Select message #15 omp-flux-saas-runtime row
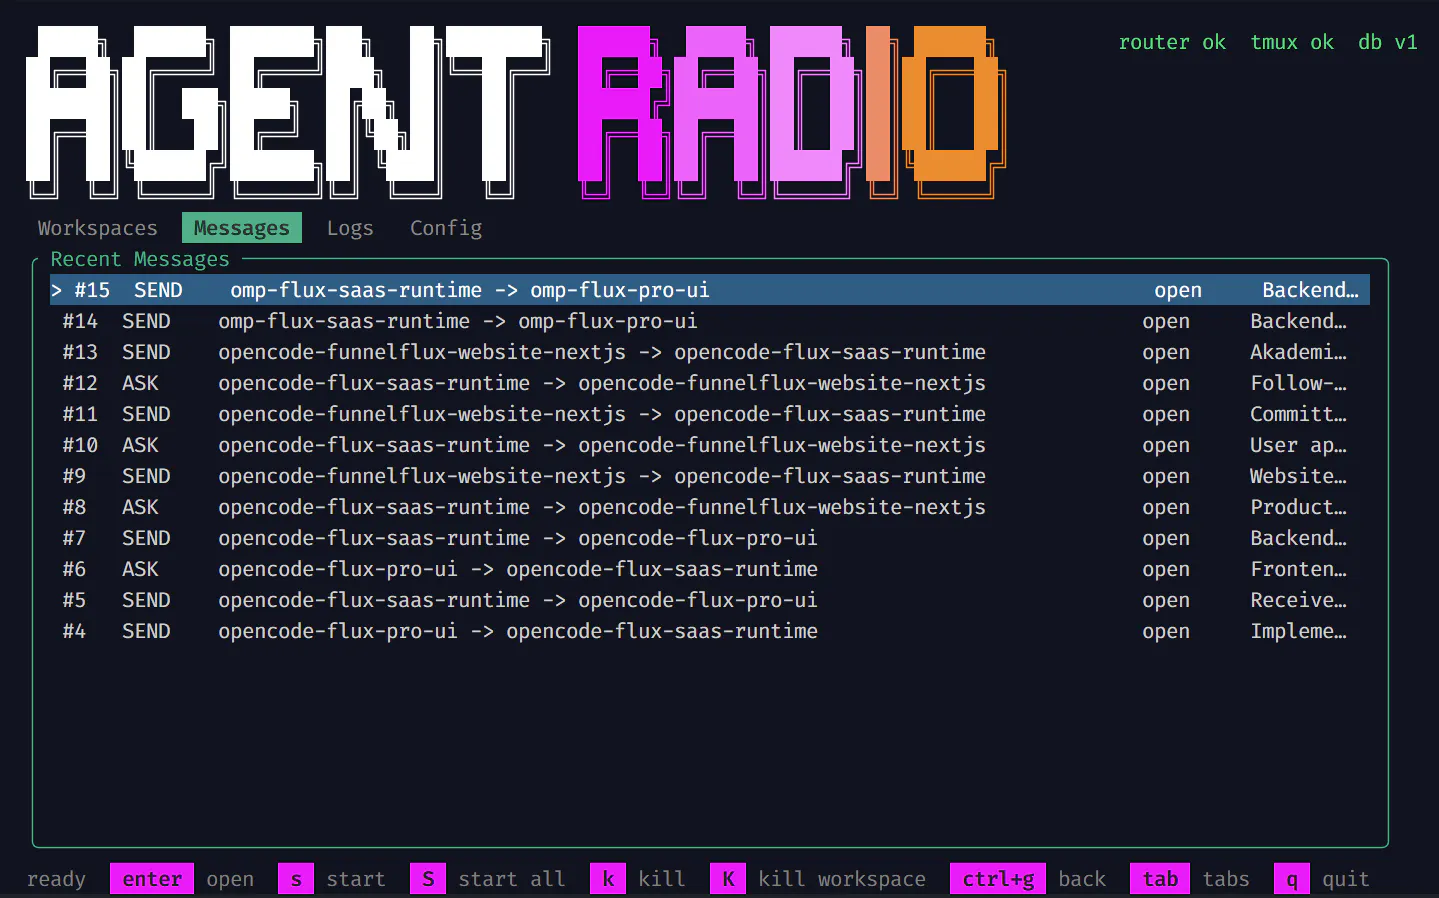This screenshot has width=1439, height=898. (710, 290)
